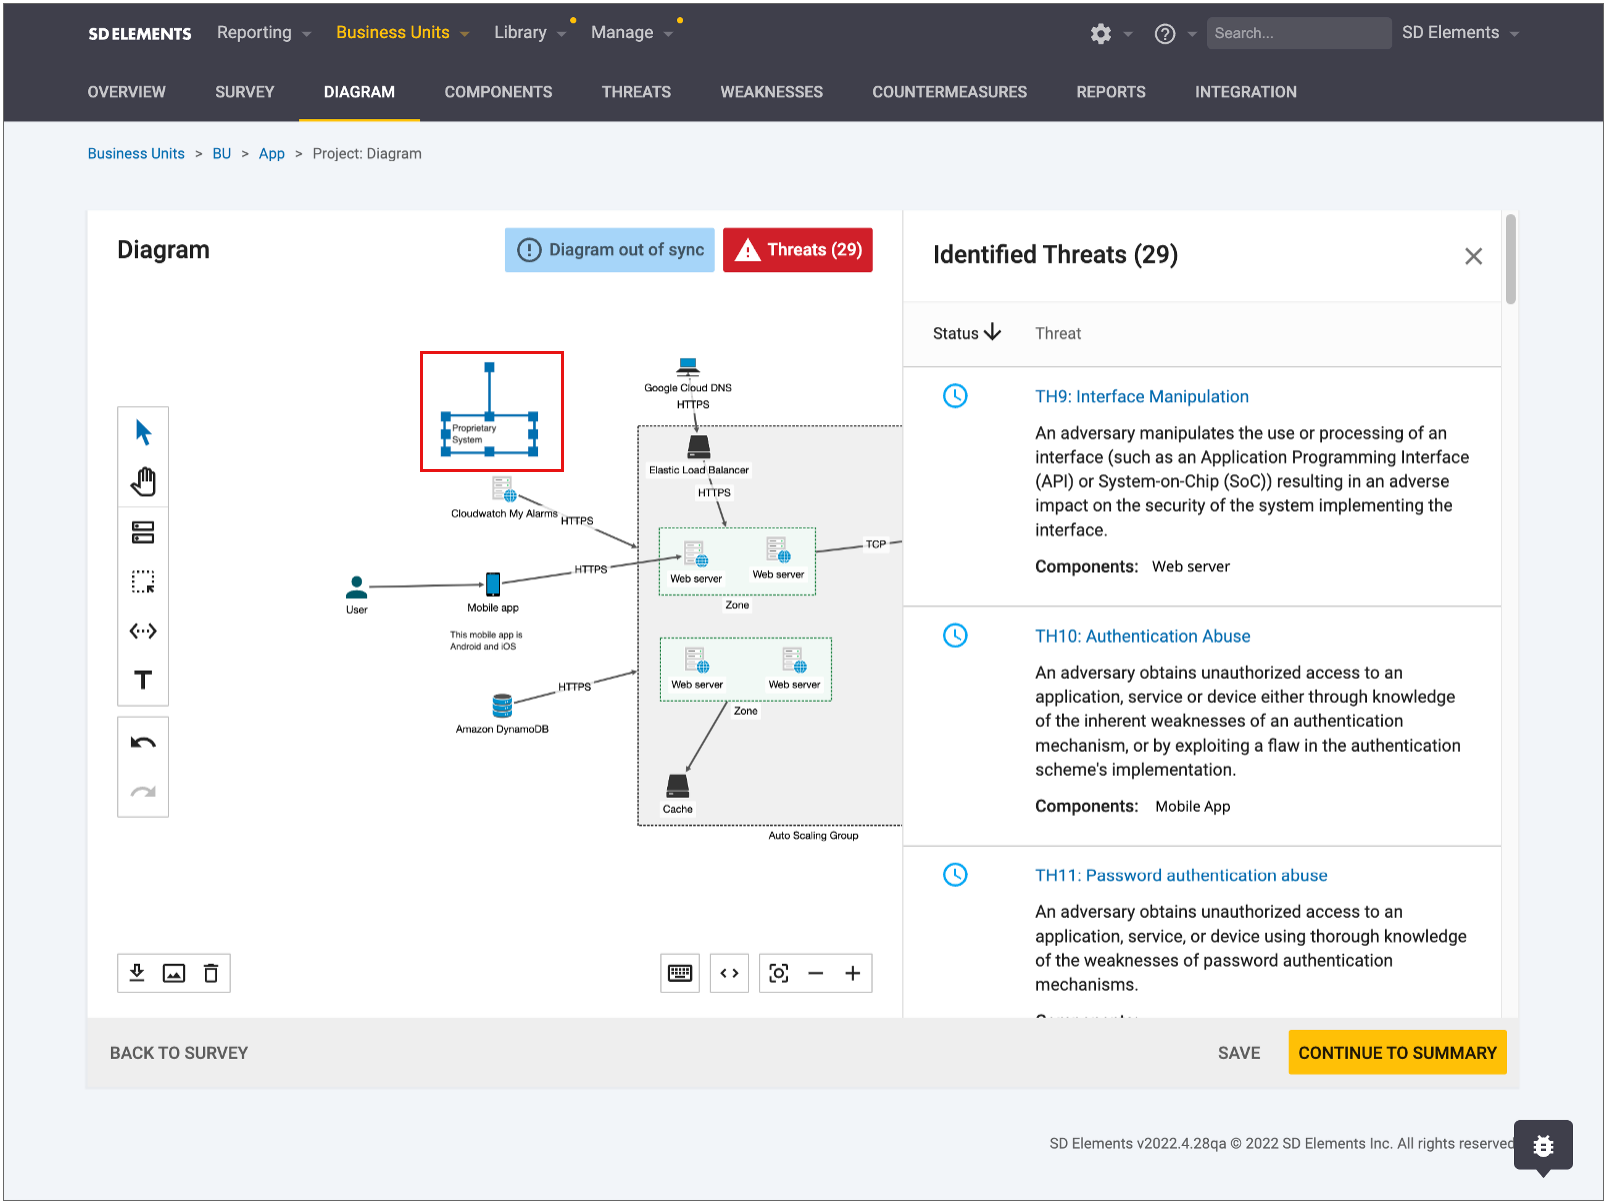This screenshot has height=1204, width=1608.
Task: Delete diagram with trash icon
Action: [211, 973]
